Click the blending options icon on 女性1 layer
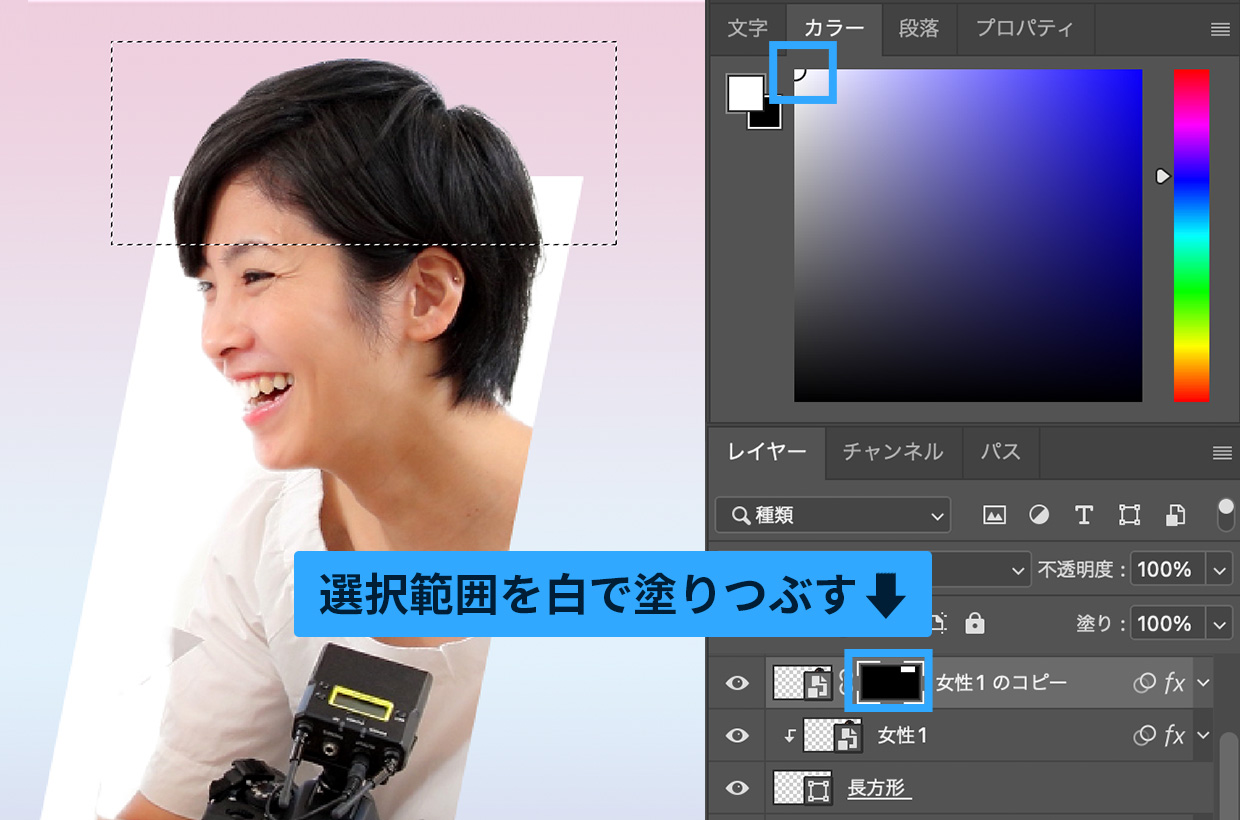The width and height of the screenshot is (1240, 820). (x=1144, y=736)
